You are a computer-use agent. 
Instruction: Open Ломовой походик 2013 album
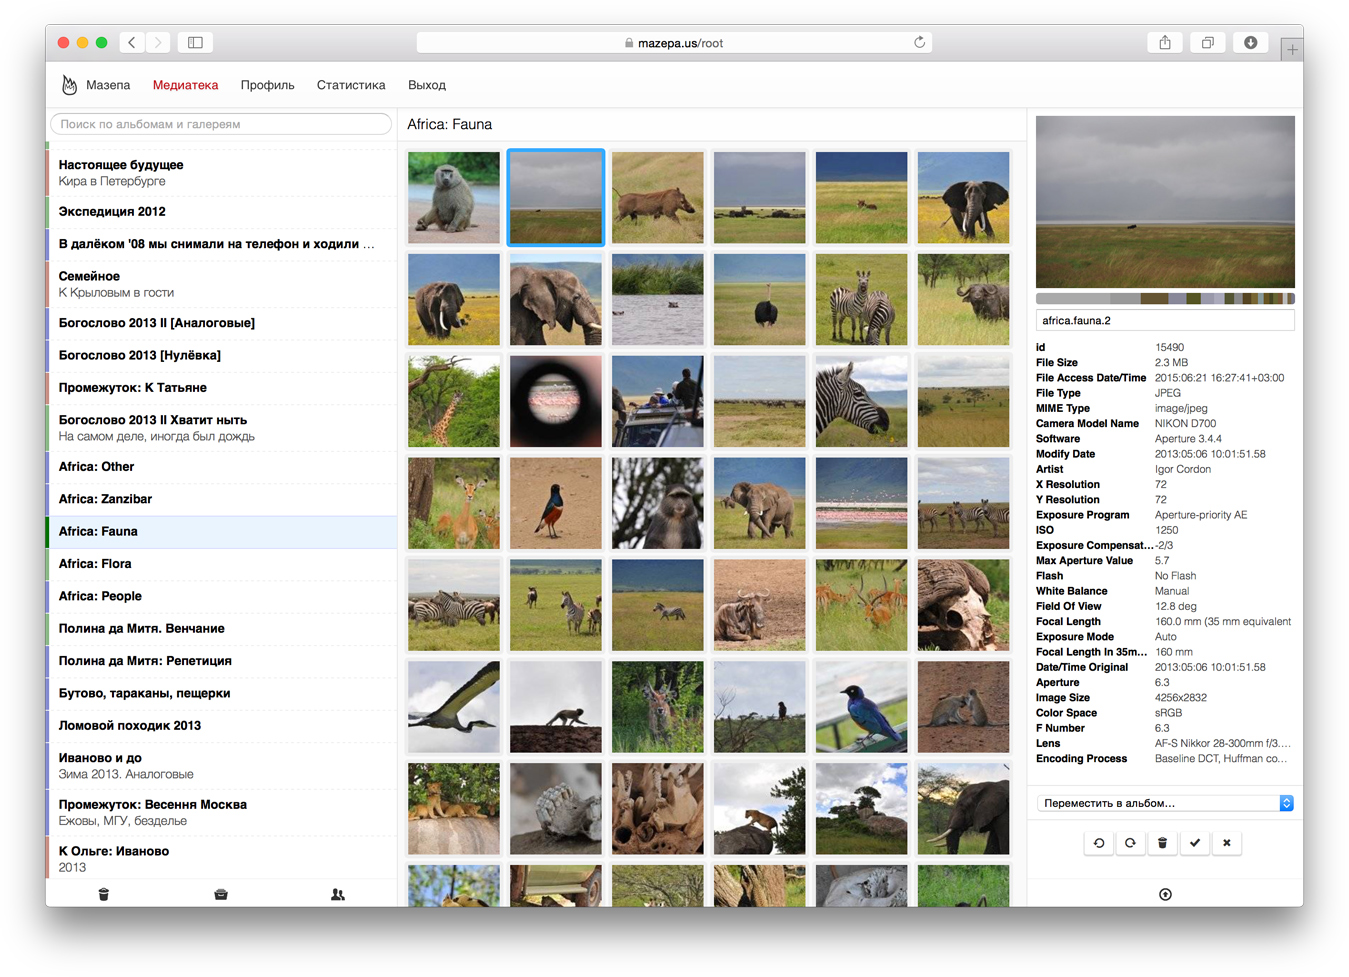pyautogui.click(x=222, y=725)
